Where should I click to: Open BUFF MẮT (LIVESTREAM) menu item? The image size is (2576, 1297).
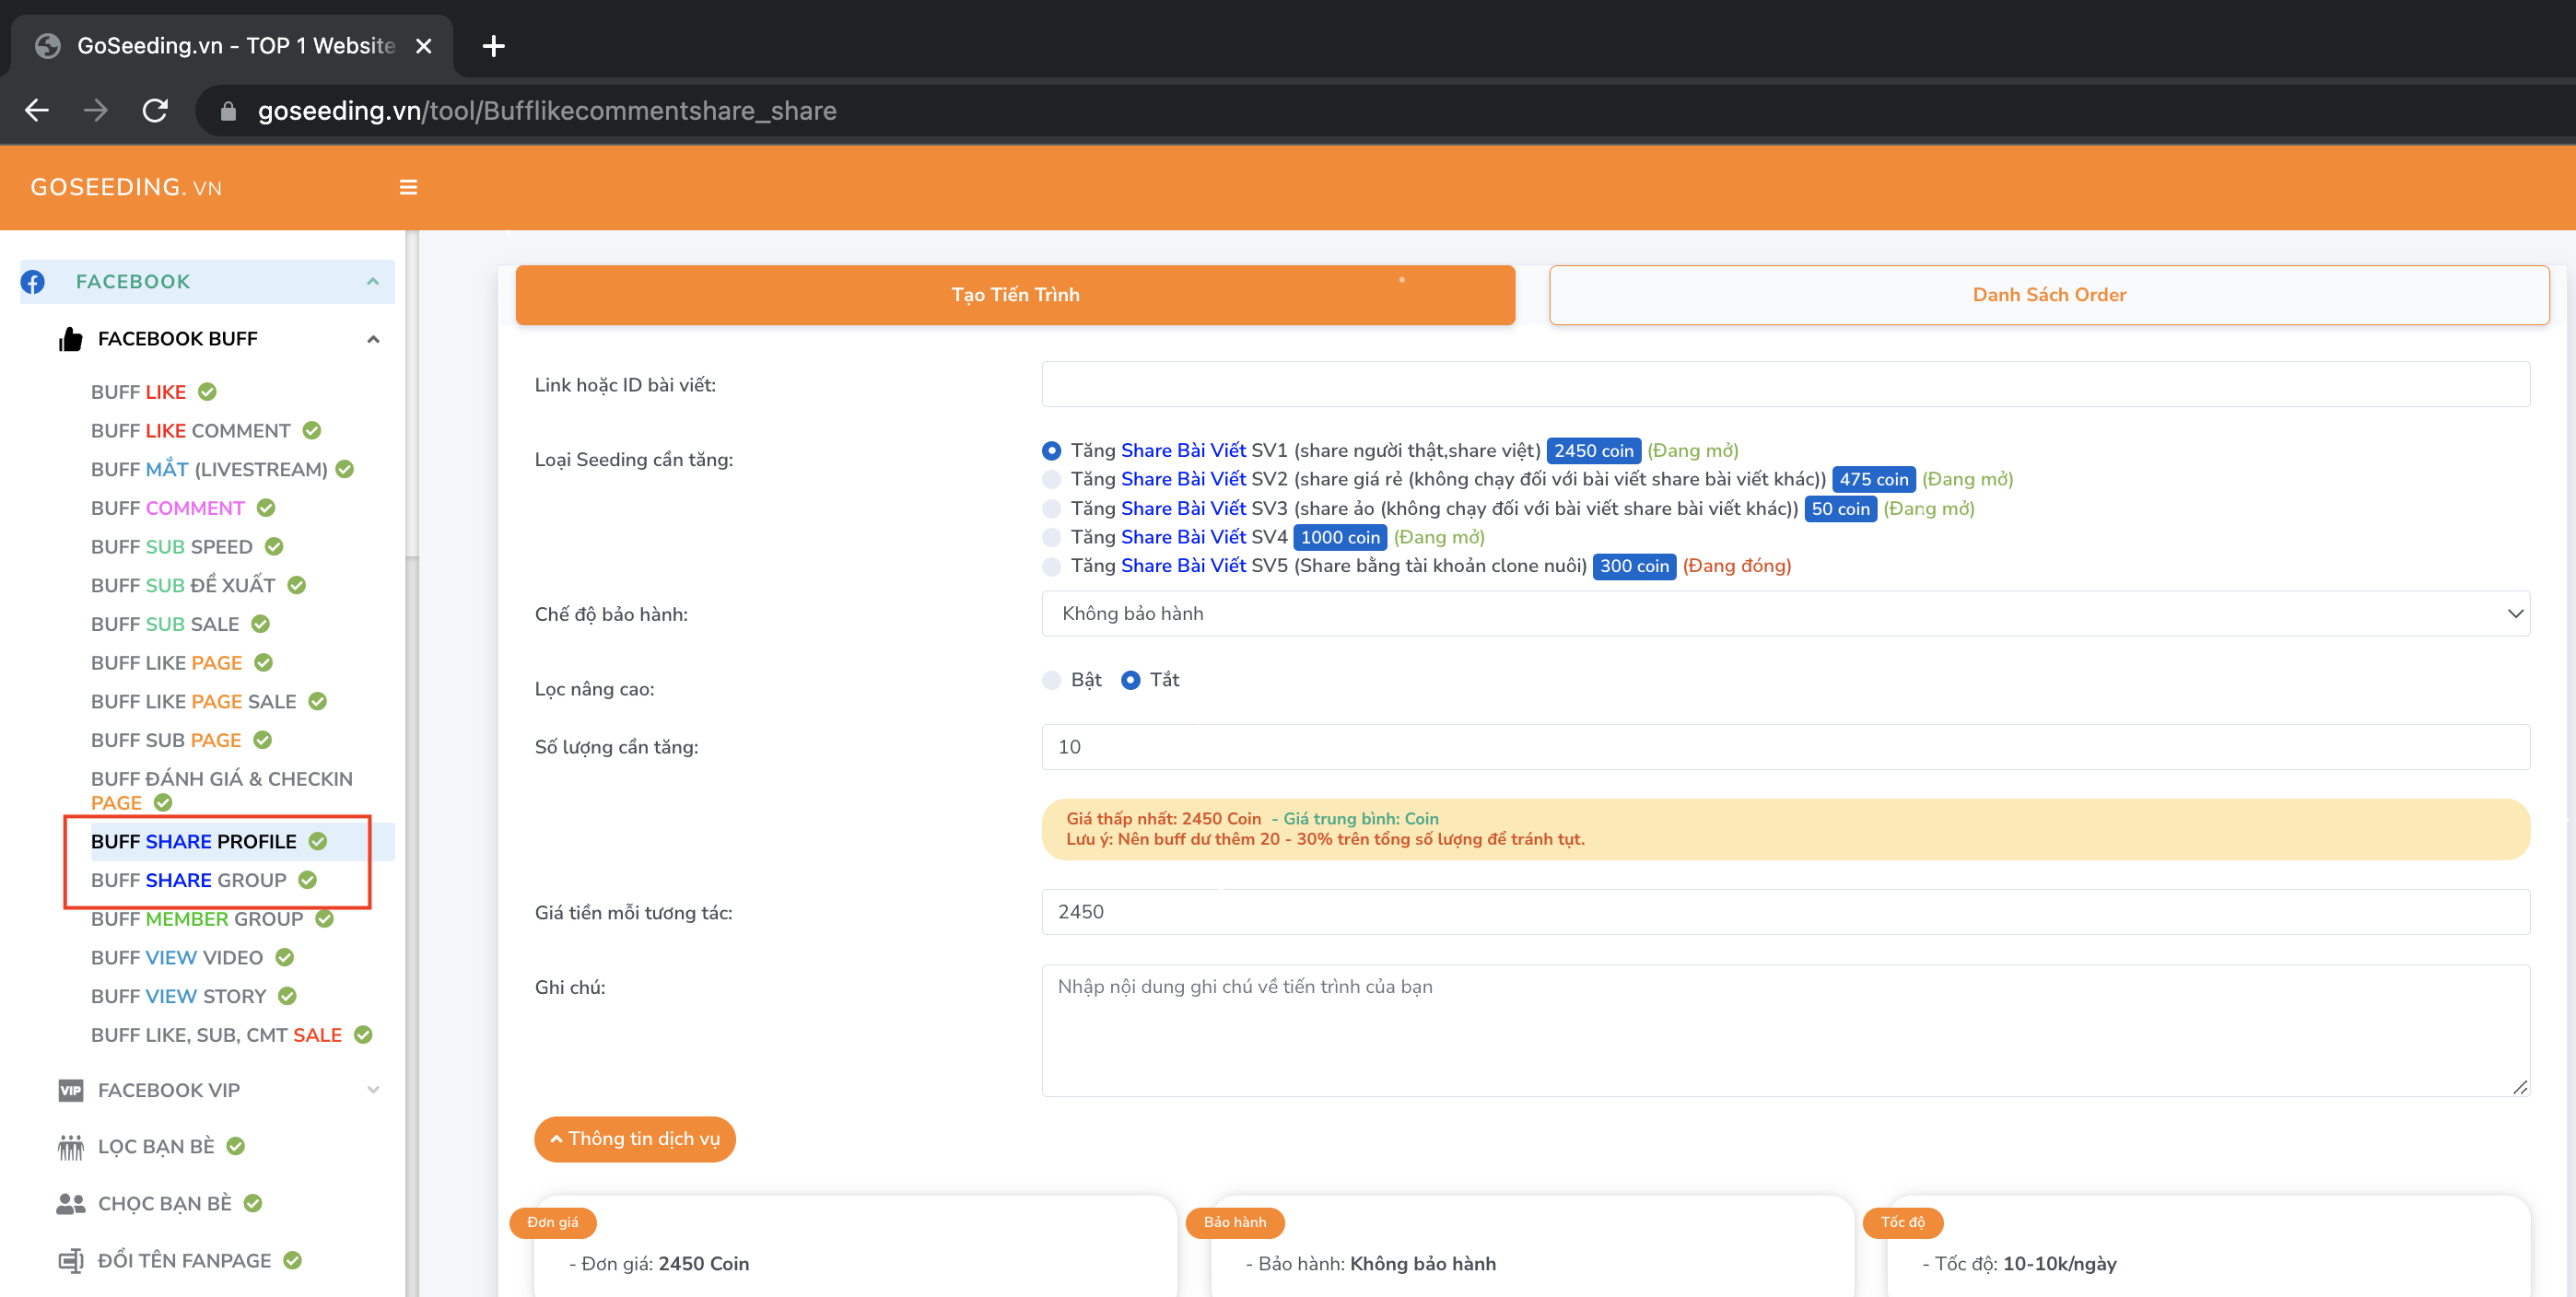pyautogui.click(x=209, y=470)
